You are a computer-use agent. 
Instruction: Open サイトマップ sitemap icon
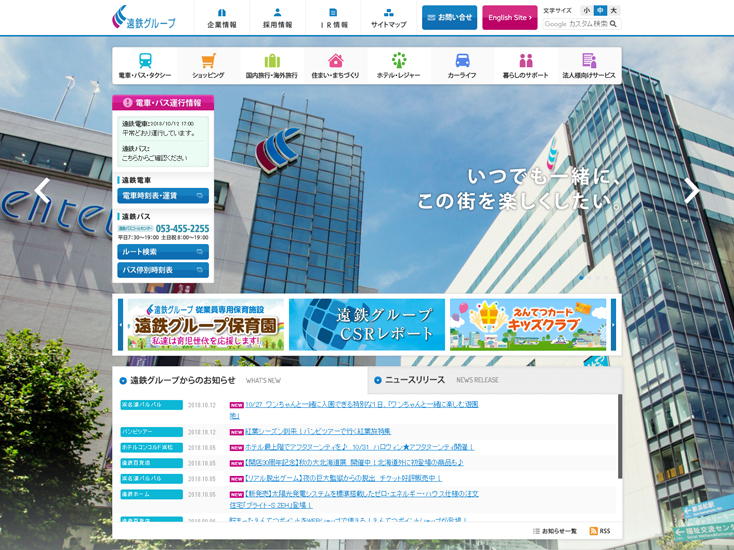click(x=389, y=13)
